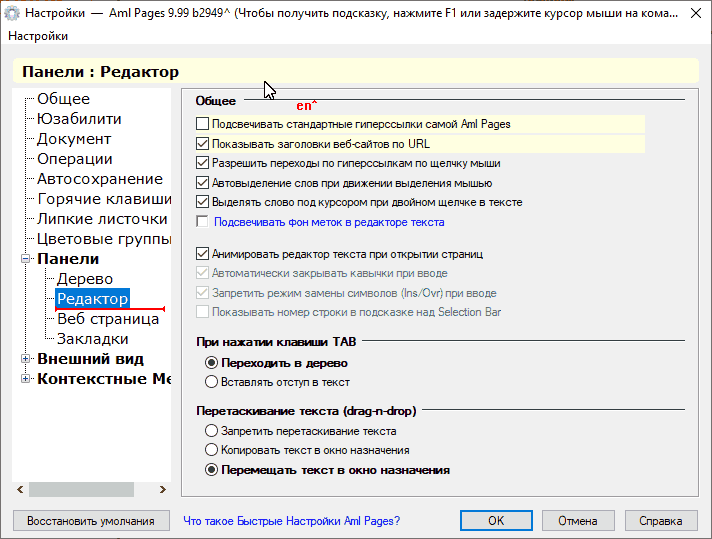Click the Справка button

[x=661, y=521]
